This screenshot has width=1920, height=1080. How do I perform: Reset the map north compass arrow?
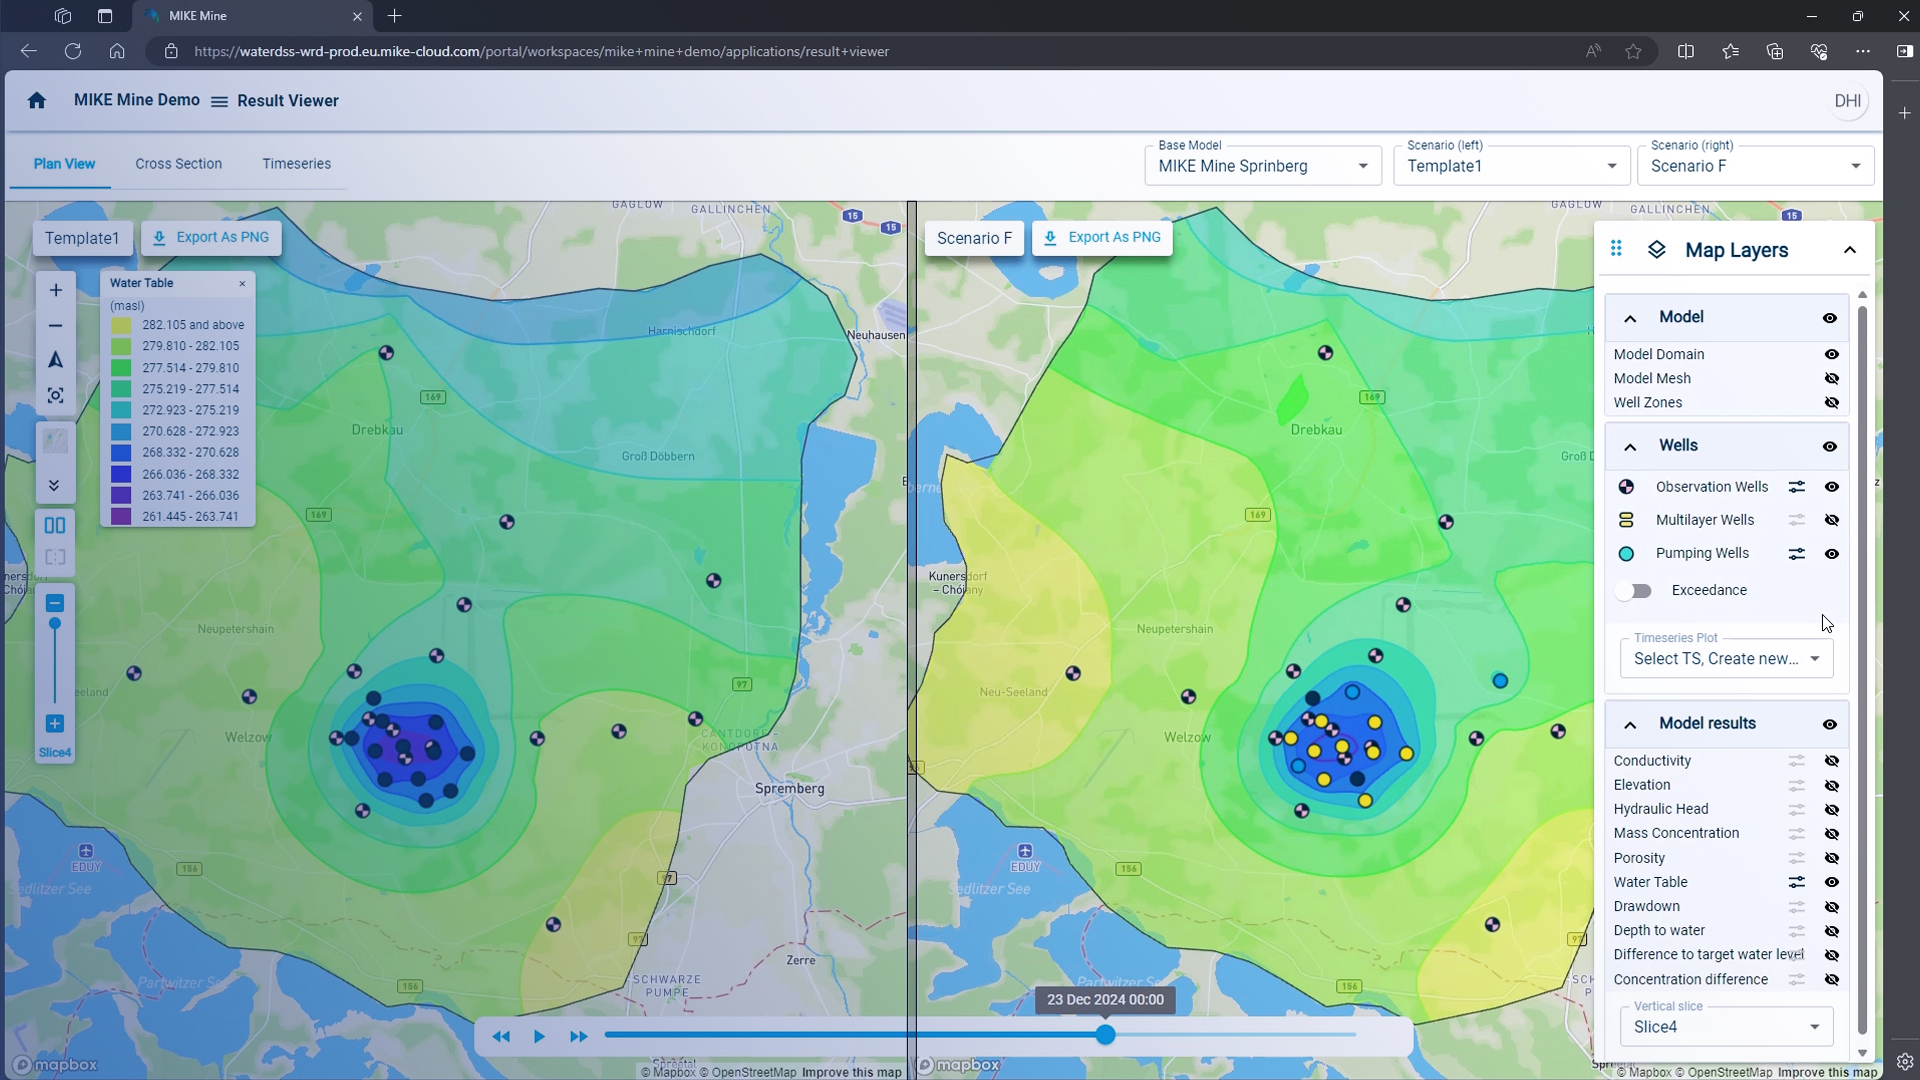pyautogui.click(x=56, y=360)
